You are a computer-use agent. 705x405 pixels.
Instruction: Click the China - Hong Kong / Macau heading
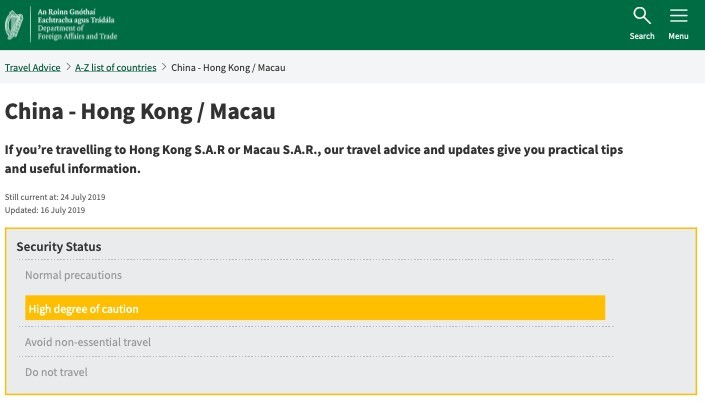[x=140, y=111]
